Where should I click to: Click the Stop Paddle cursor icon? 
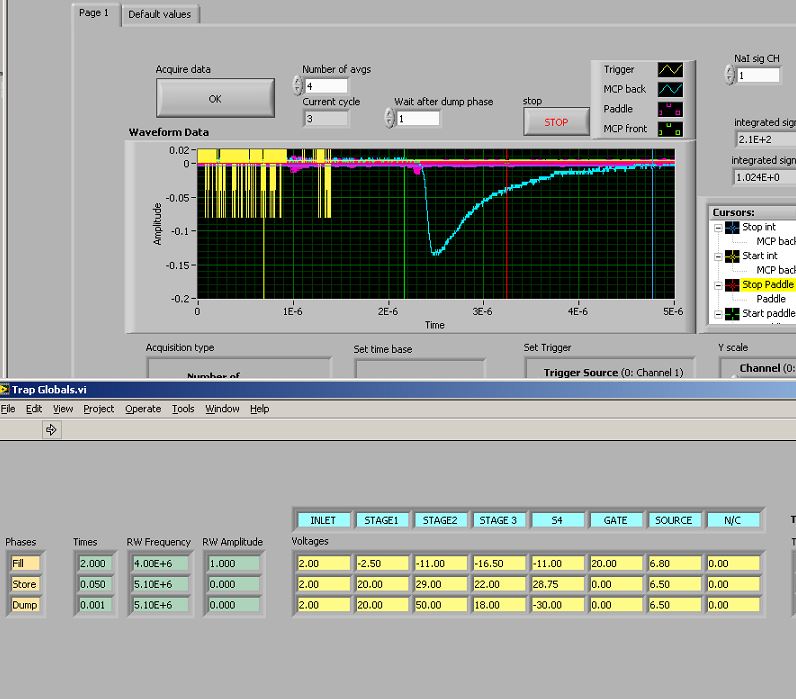[x=733, y=285]
